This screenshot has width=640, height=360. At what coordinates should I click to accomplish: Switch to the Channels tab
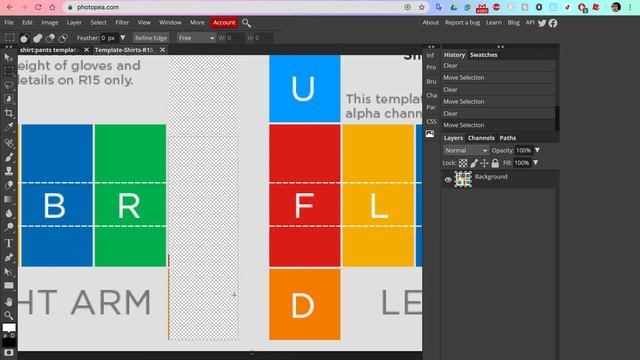(x=481, y=138)
